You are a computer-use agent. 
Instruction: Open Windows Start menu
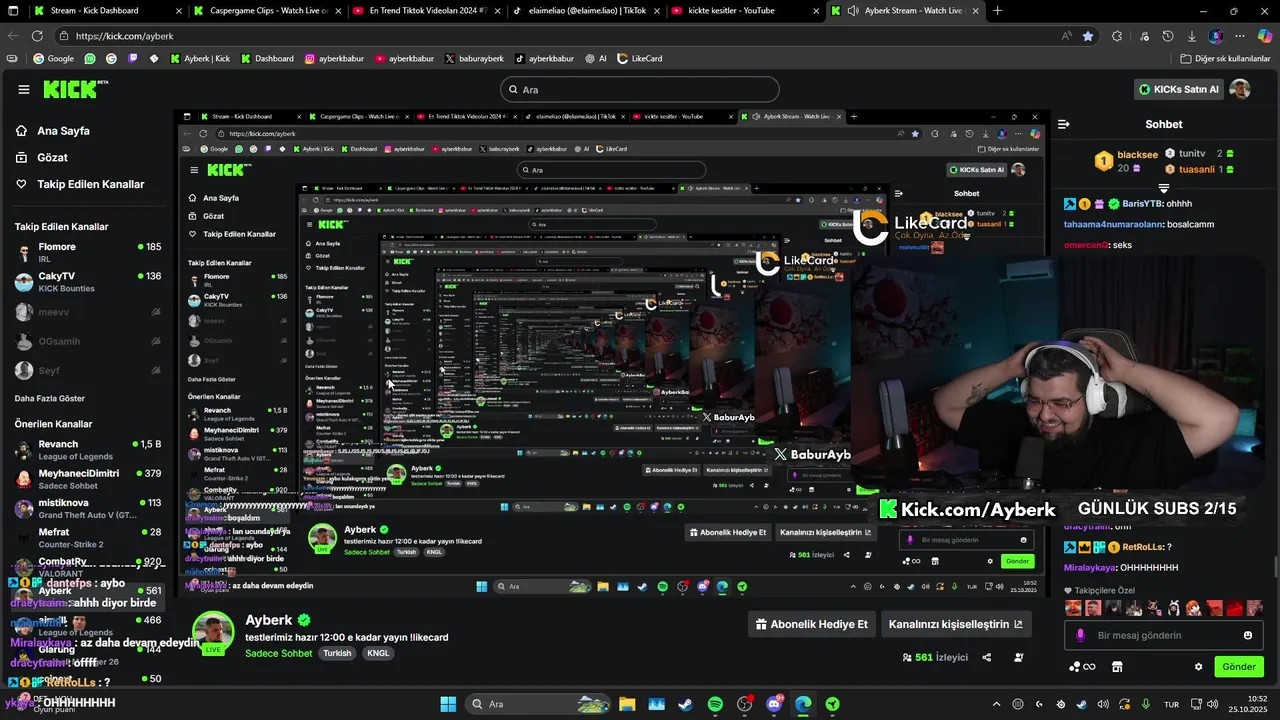[448, 704]
